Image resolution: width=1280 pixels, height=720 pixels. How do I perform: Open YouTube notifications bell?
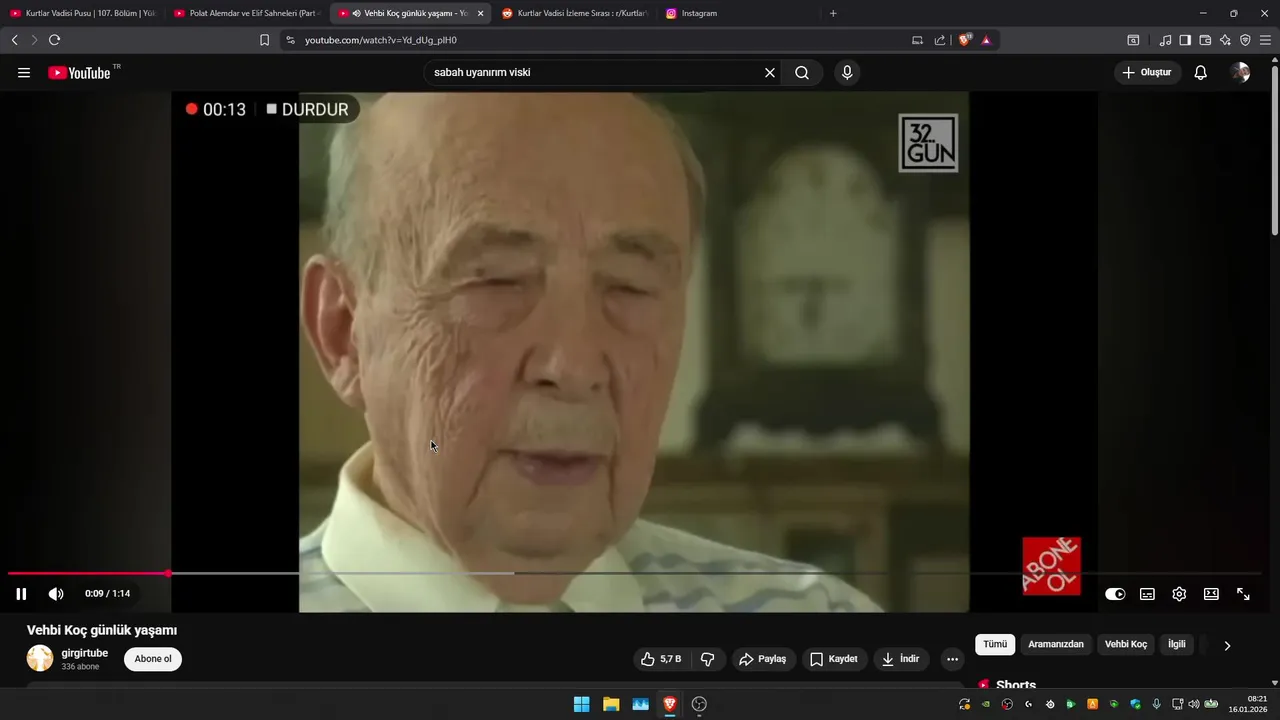(1201, 73)
